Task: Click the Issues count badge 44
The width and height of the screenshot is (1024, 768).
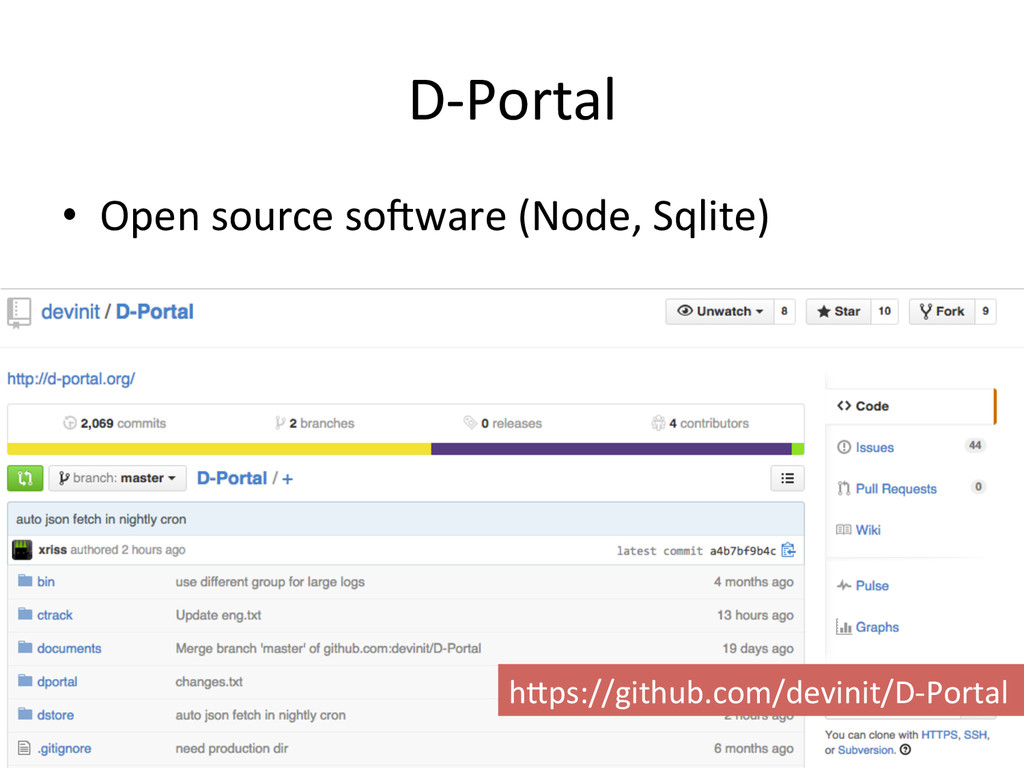Action: [x=975, y=445]
